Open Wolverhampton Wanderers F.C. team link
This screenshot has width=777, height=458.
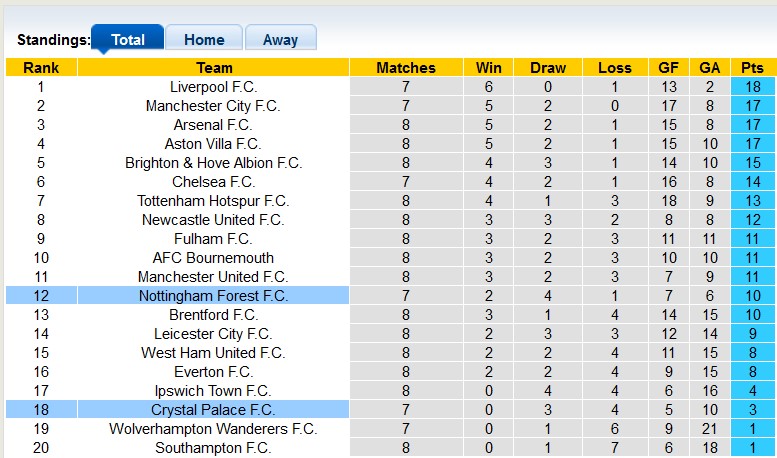(213, 429)
